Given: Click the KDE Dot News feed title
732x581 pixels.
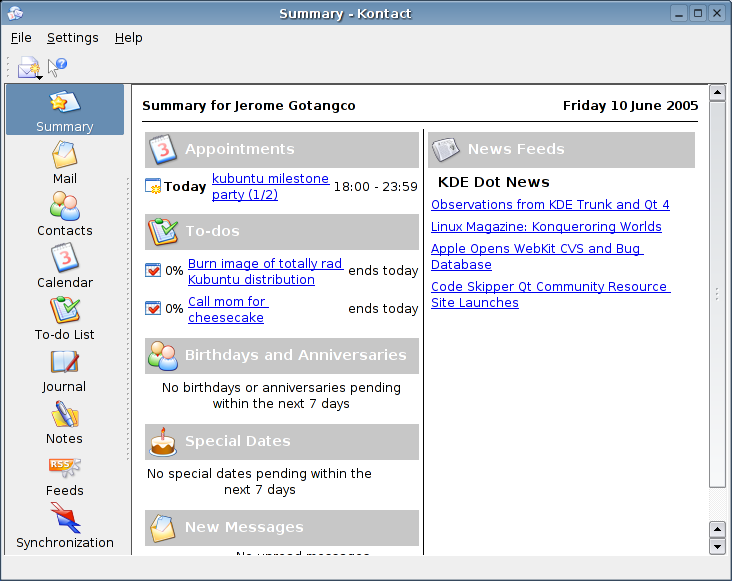Looking at the screenshot, I should click(493, 182).
